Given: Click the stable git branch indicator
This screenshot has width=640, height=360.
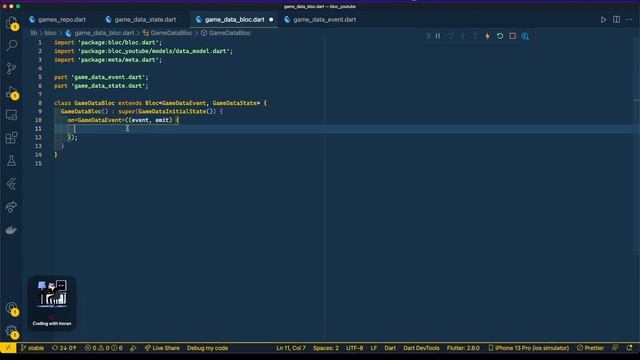Looking at the screenshot, I should [x=32, y=348].
